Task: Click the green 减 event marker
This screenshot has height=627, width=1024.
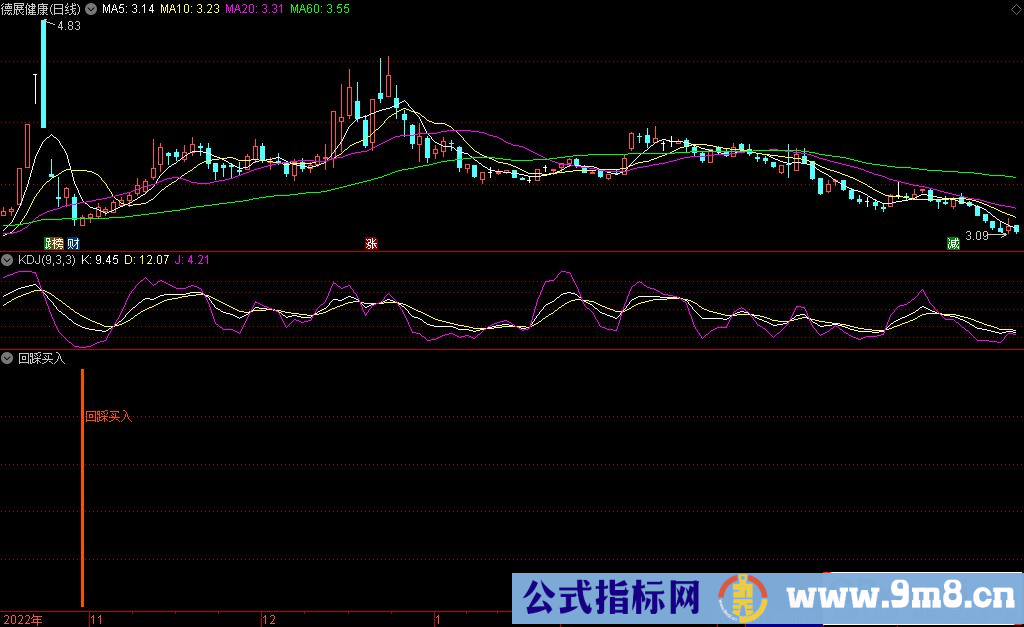Action: click(953, 244)
